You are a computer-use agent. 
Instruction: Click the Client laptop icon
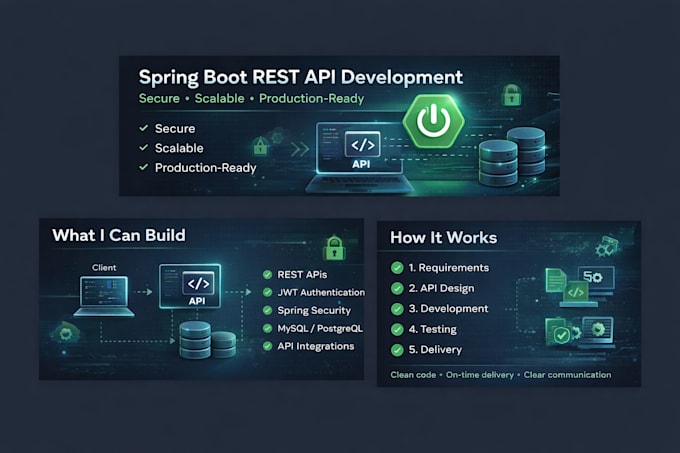pyautogui.click(x=104, y=297)
